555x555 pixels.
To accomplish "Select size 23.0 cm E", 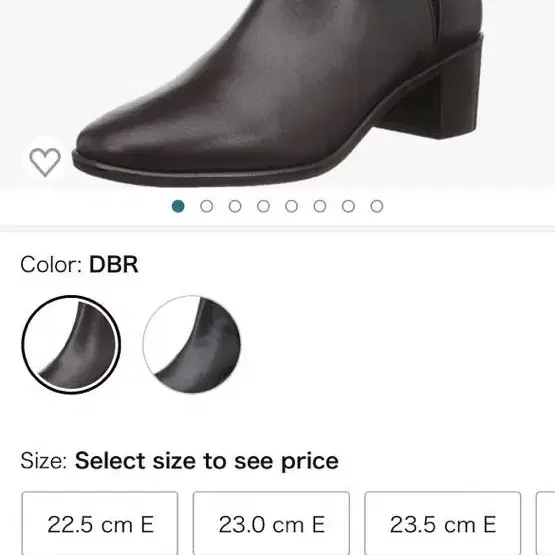I will (x=271, y=523).
